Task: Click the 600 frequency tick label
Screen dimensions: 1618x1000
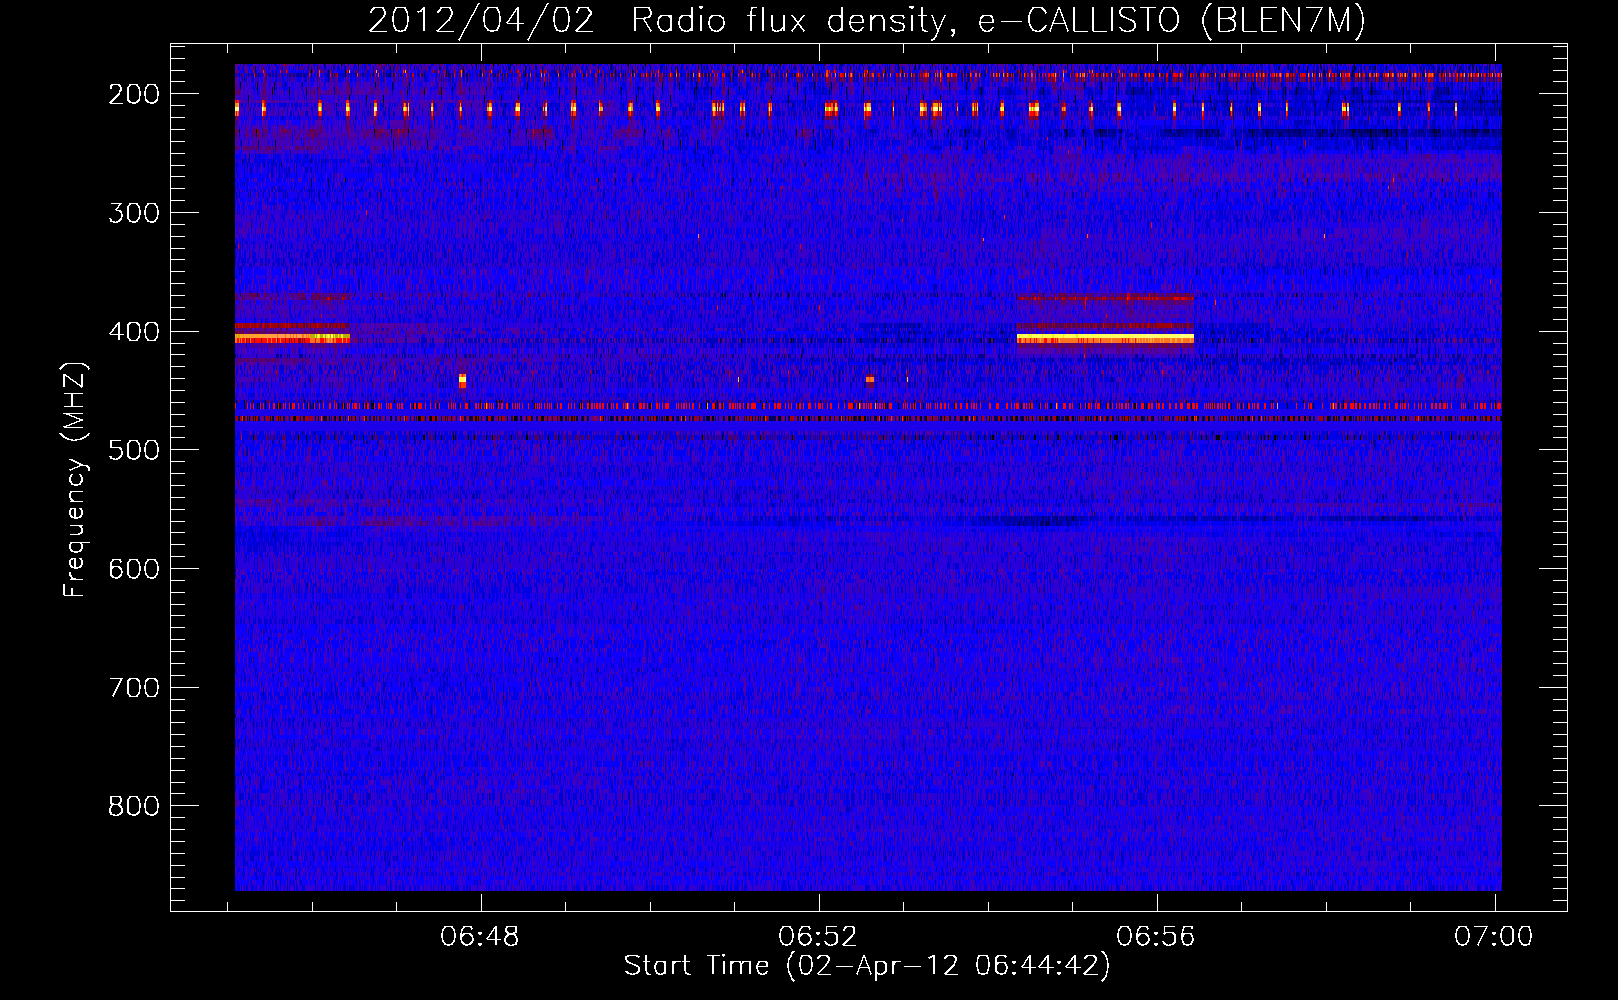Action: pyautogui.click(x=134, y=569)
